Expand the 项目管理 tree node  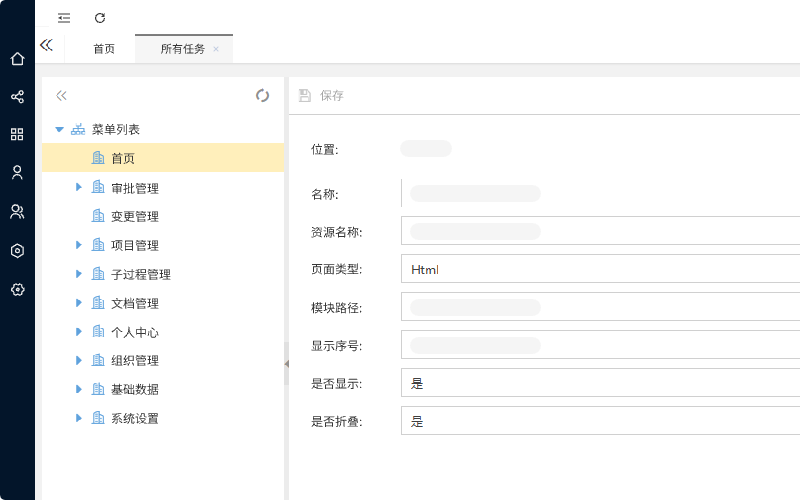(x=79, y=245)
